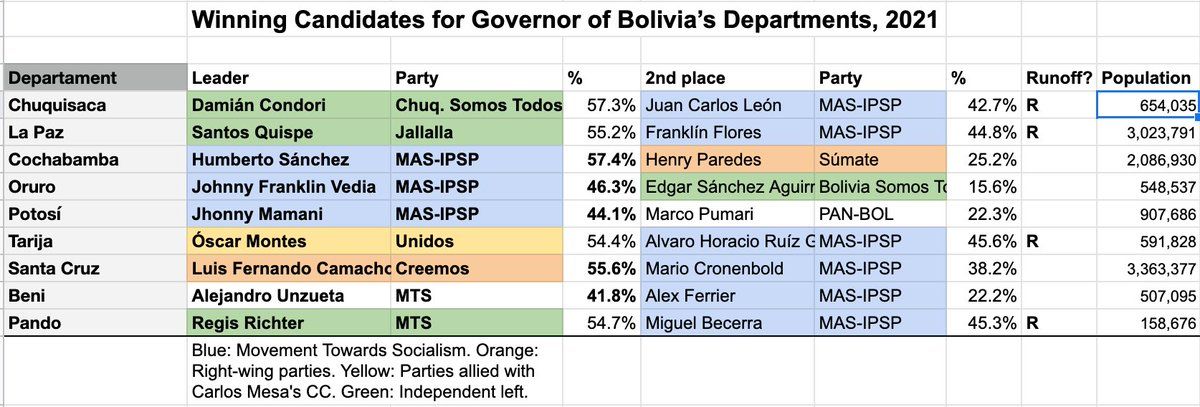This screenshot has width=1200, height=407.
Task: Select the Luis Fernando Camacho cell
Action: [x=289, y=269]
